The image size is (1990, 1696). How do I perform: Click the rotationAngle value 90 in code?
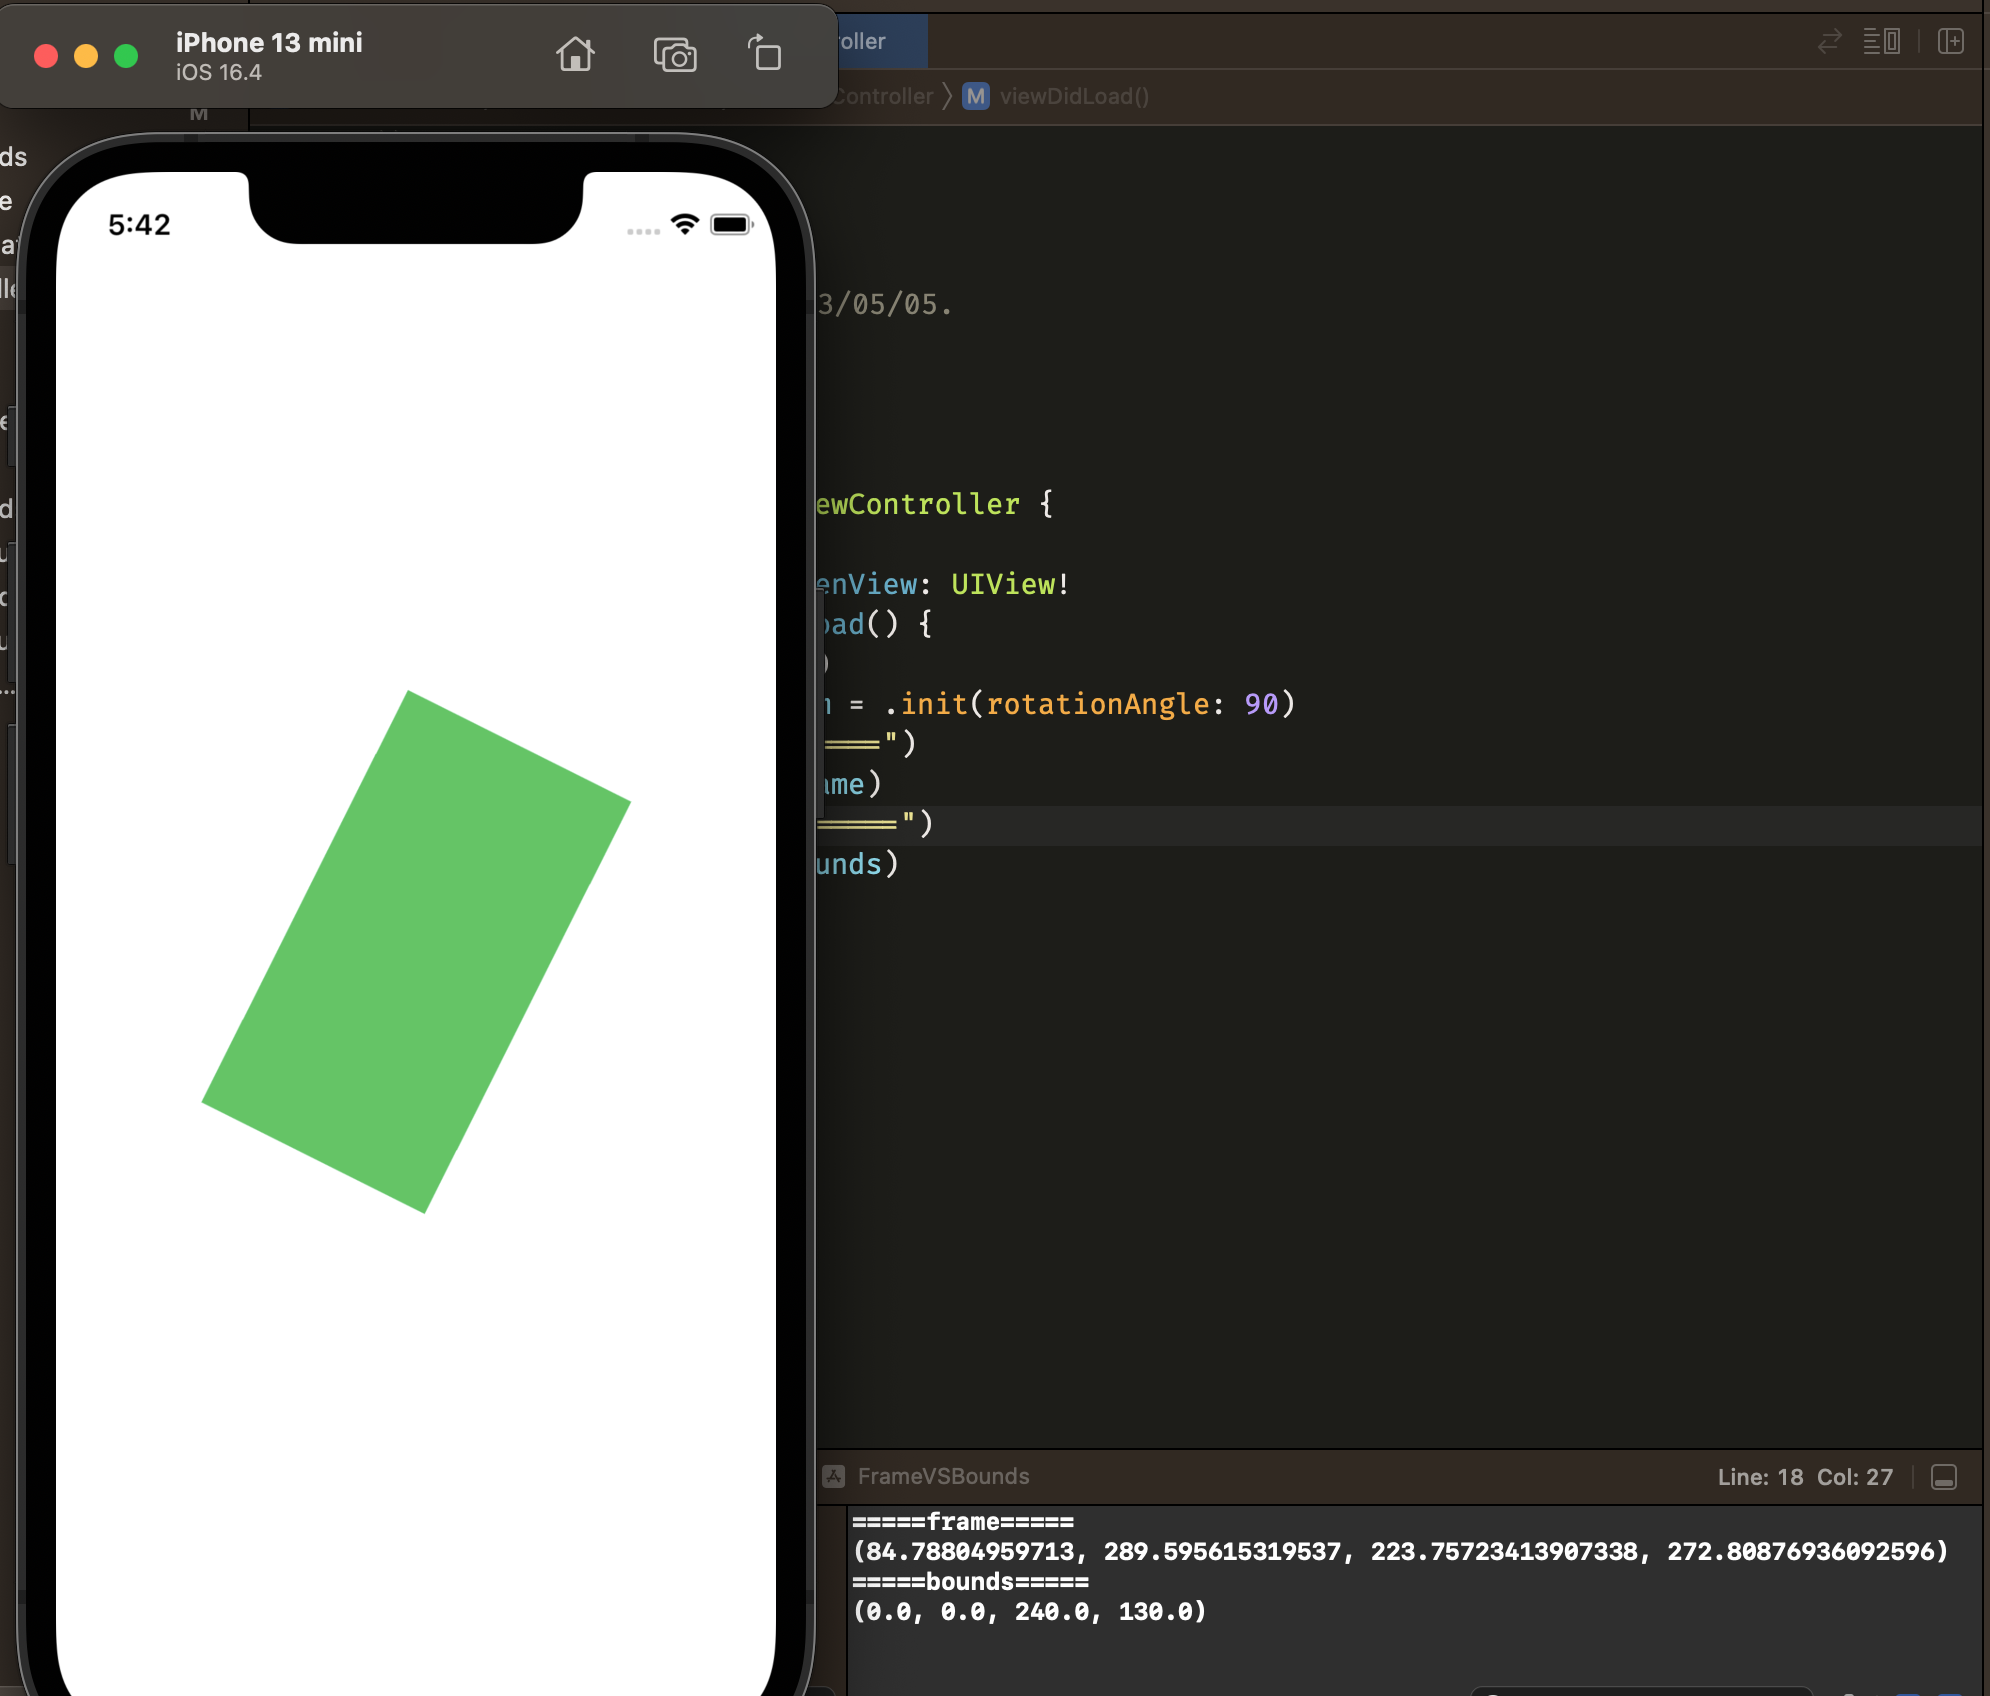[x=1261, y=704]
